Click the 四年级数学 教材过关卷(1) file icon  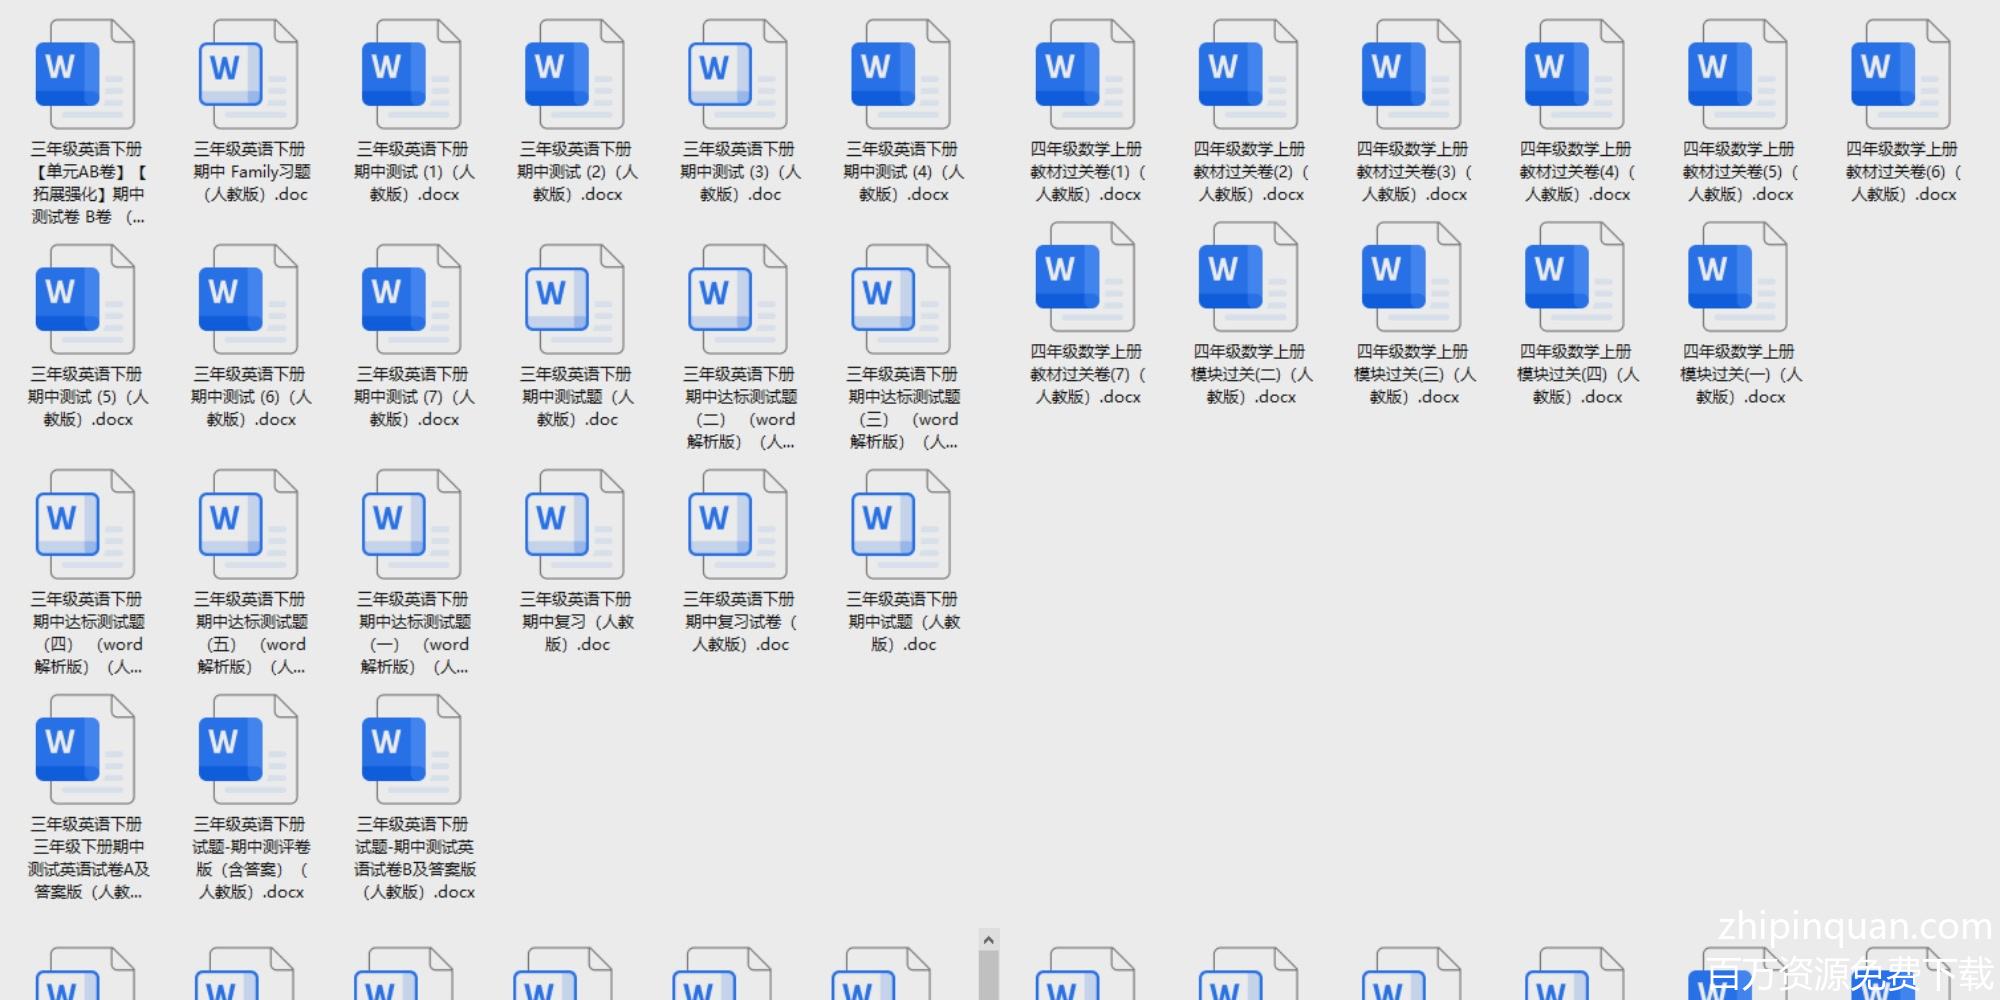point(1086,75)
